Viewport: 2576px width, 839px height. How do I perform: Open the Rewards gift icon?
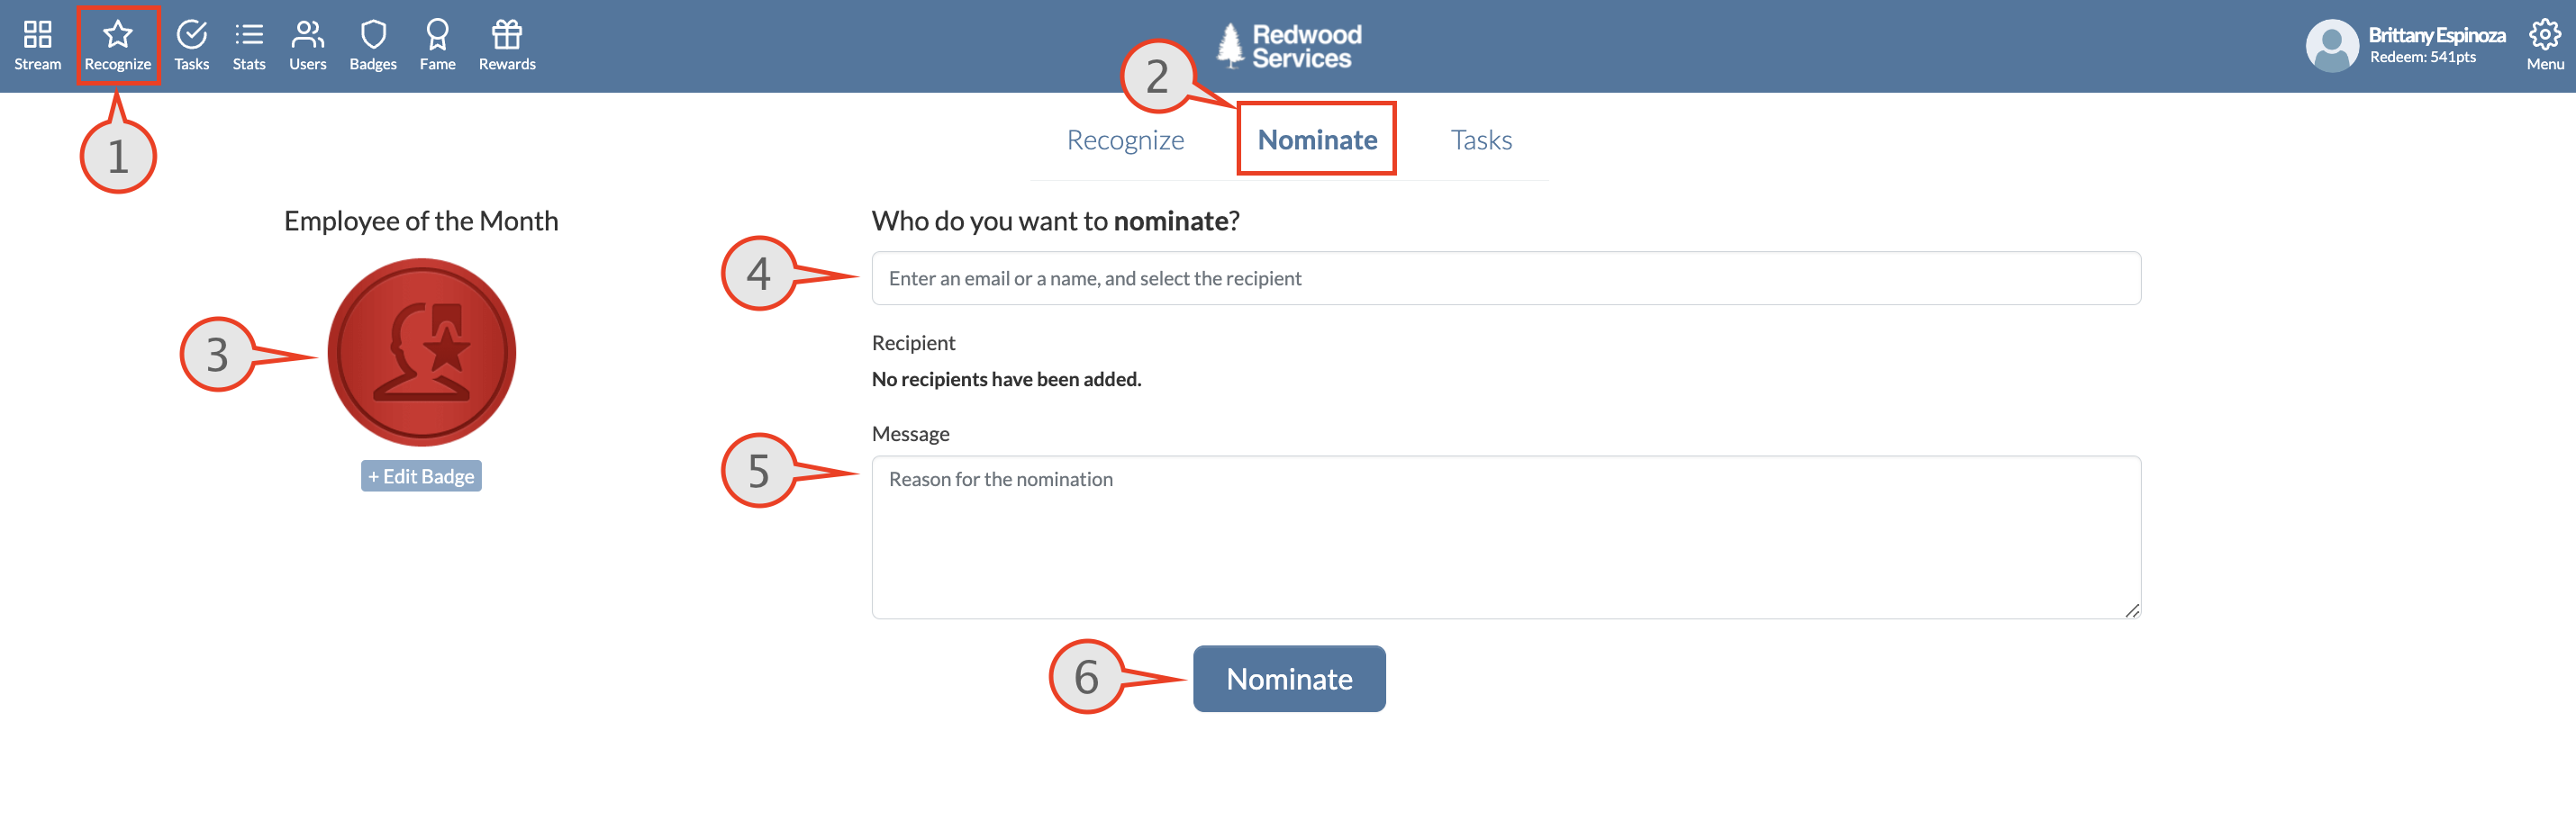coord(507,35)
